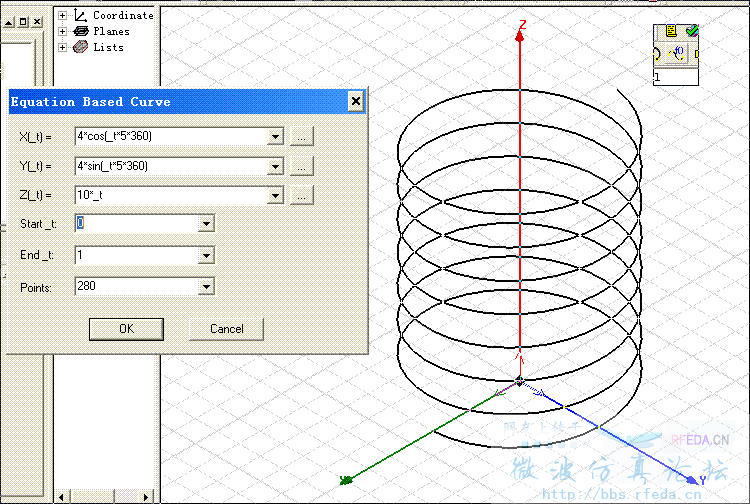Viewport: 750px width, 504px height.
Task: Open the Points dropdown
Action: 206,287
